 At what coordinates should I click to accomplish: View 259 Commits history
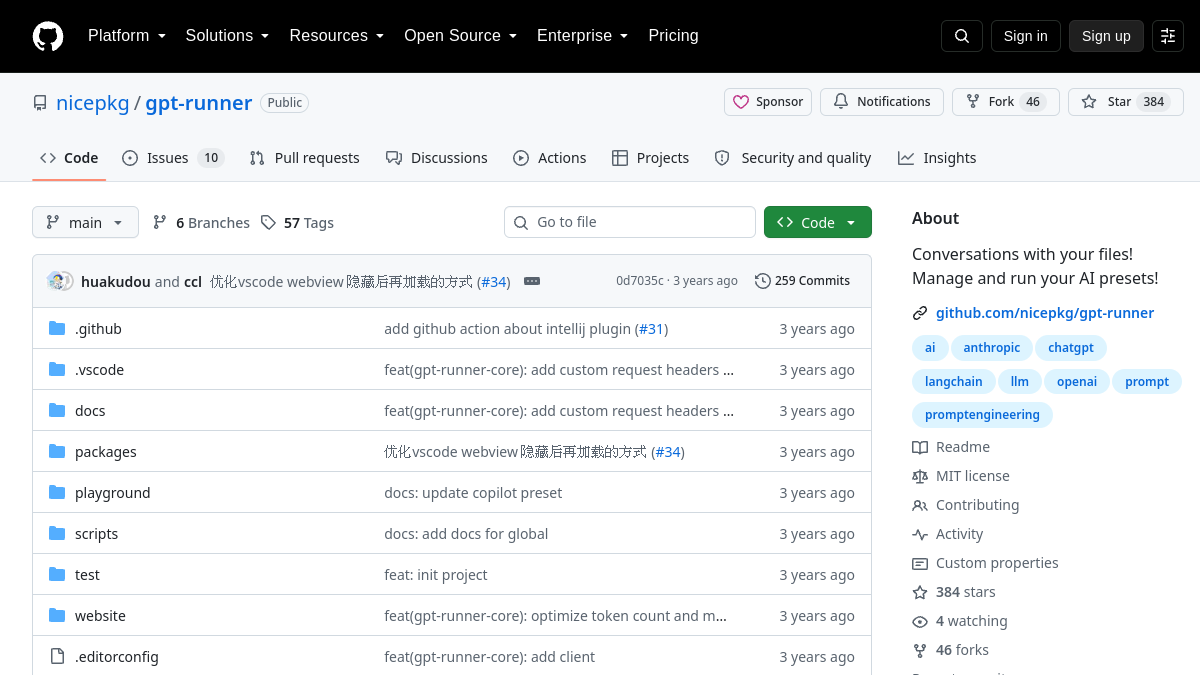(802, 281)
